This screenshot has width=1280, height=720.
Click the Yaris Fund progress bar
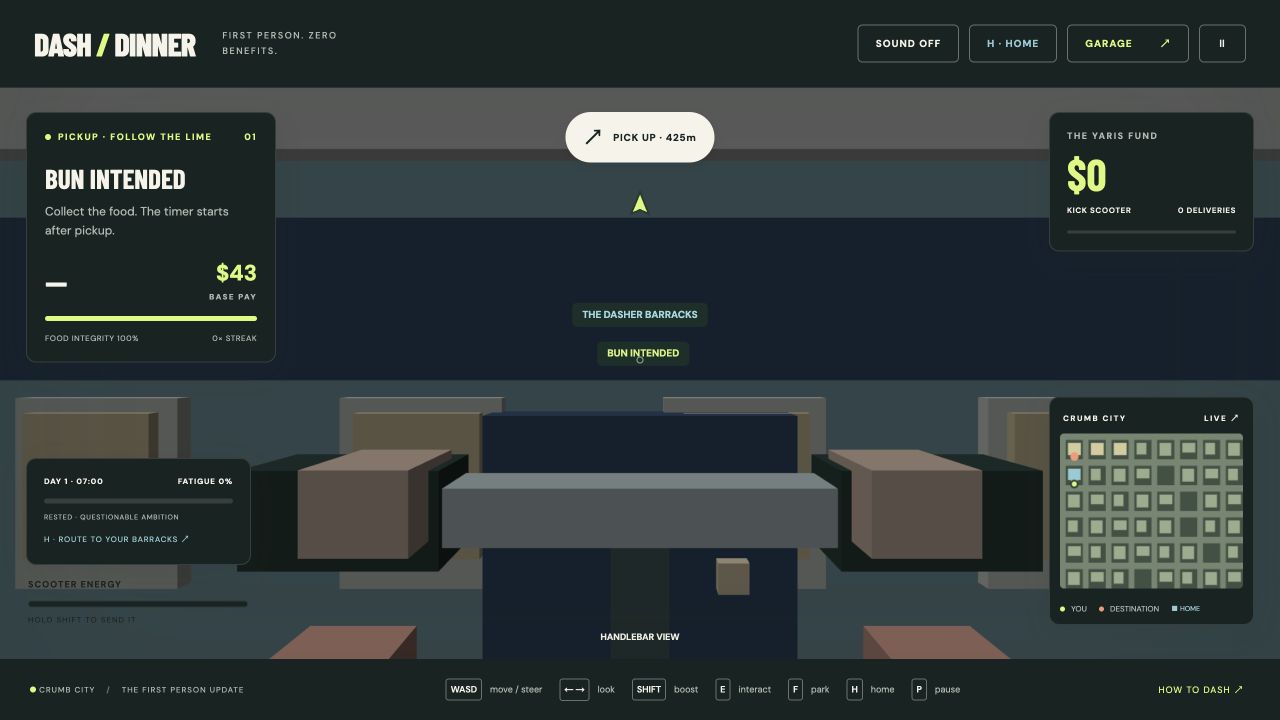[x=1151, y=232]
